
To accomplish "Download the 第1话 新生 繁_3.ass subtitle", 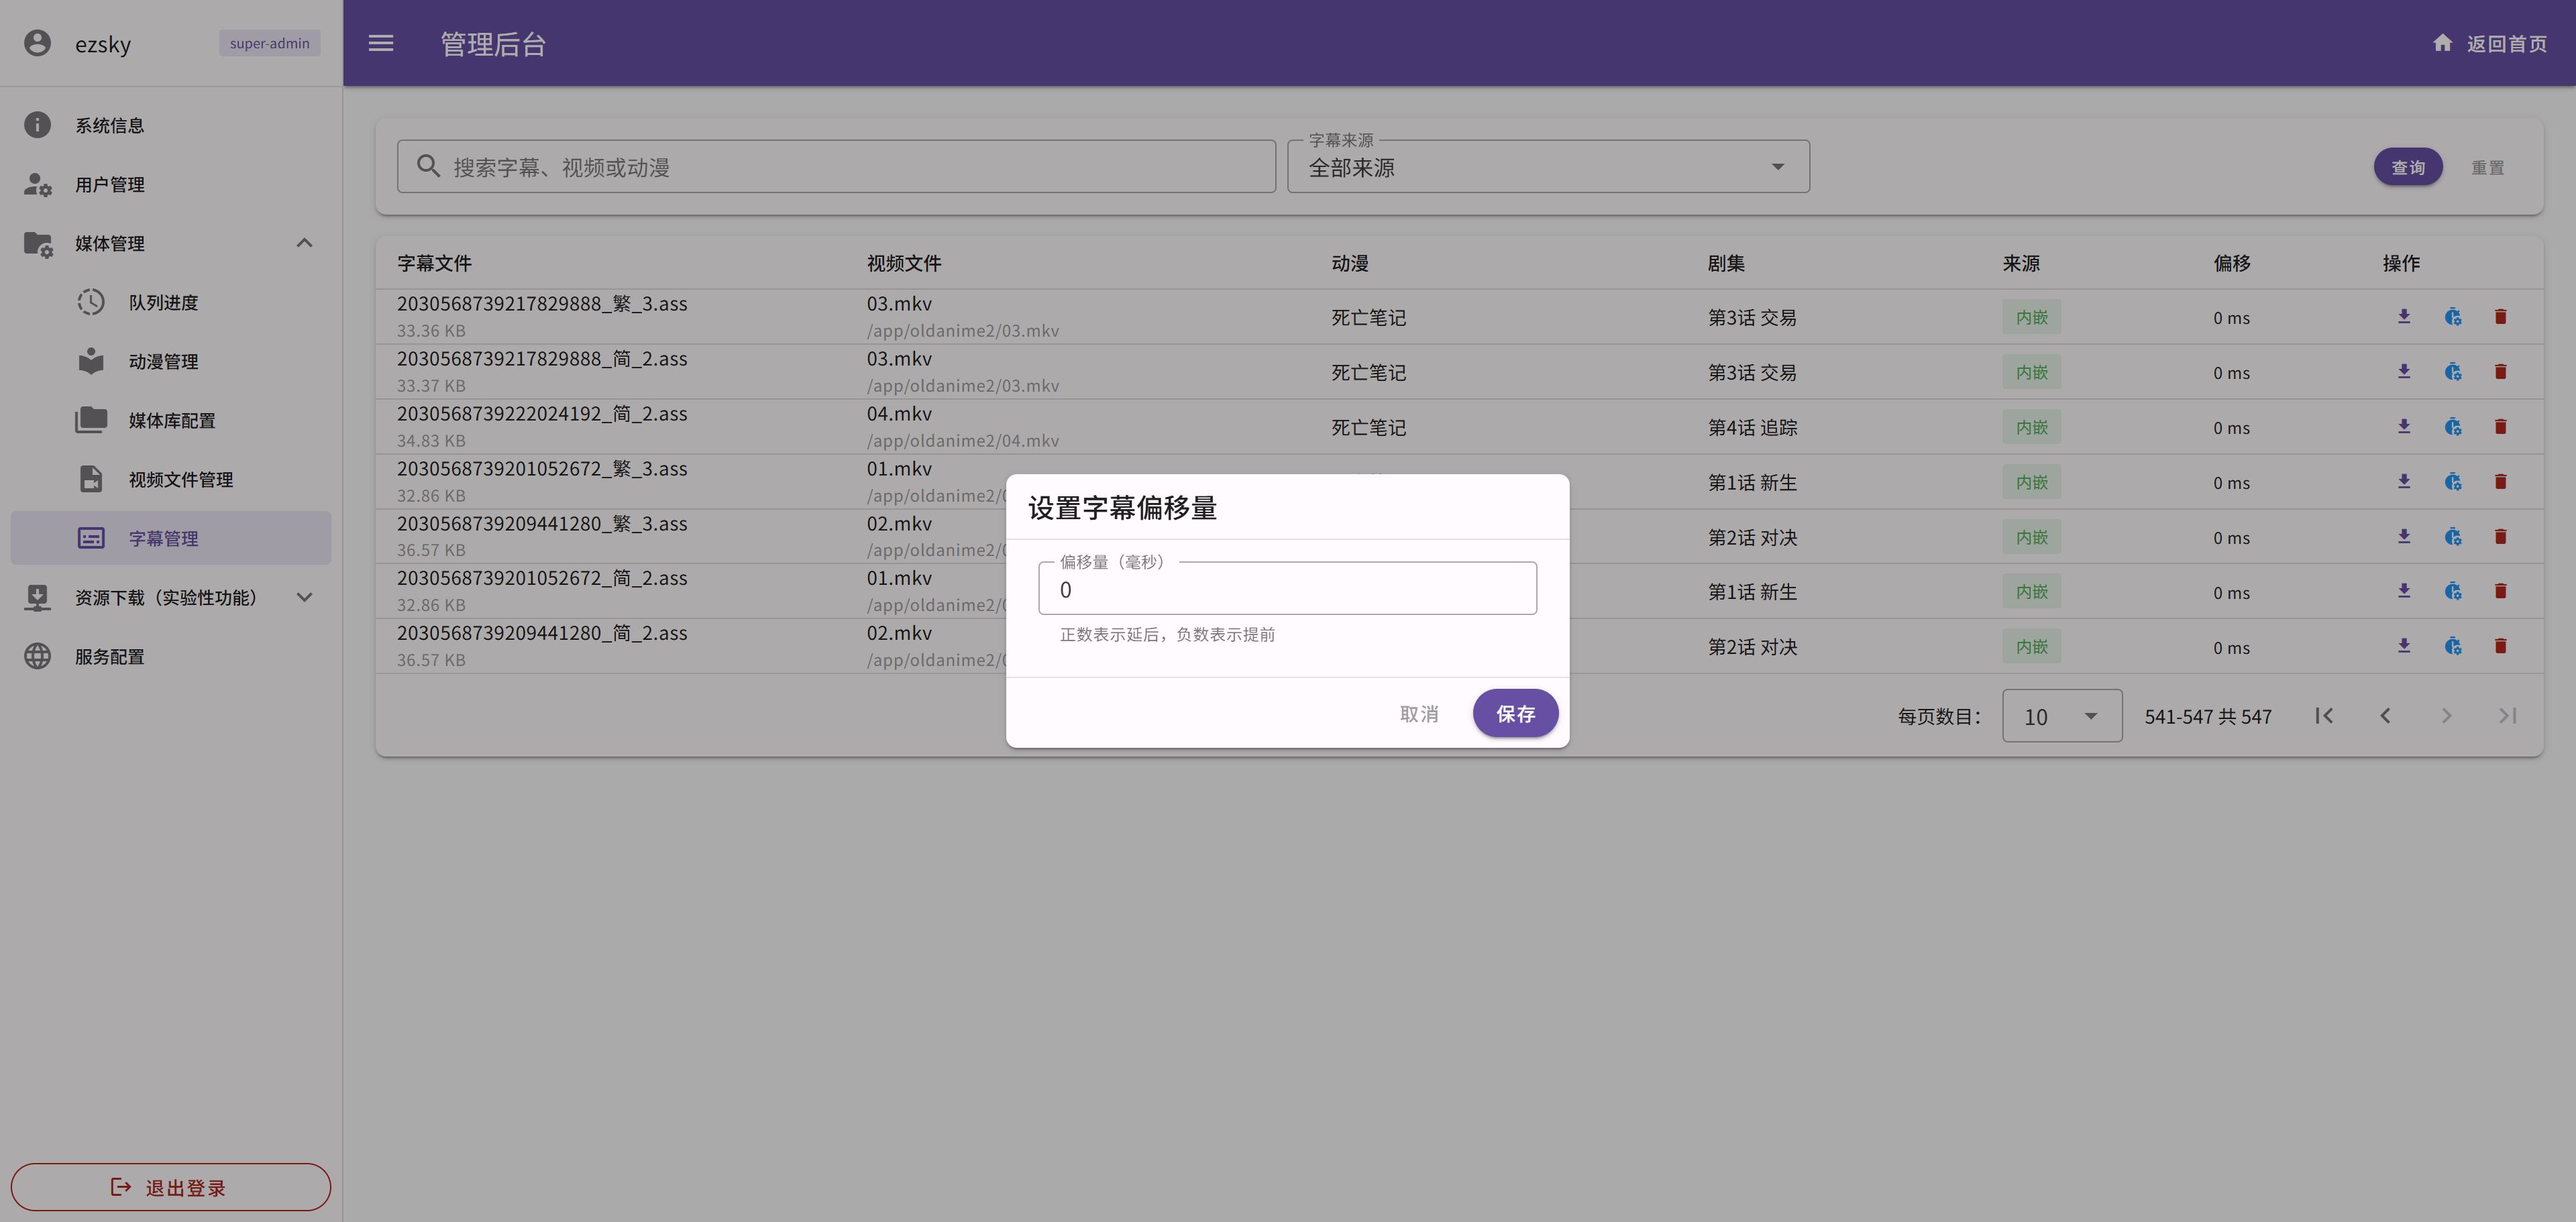I will pos(2404,482).
